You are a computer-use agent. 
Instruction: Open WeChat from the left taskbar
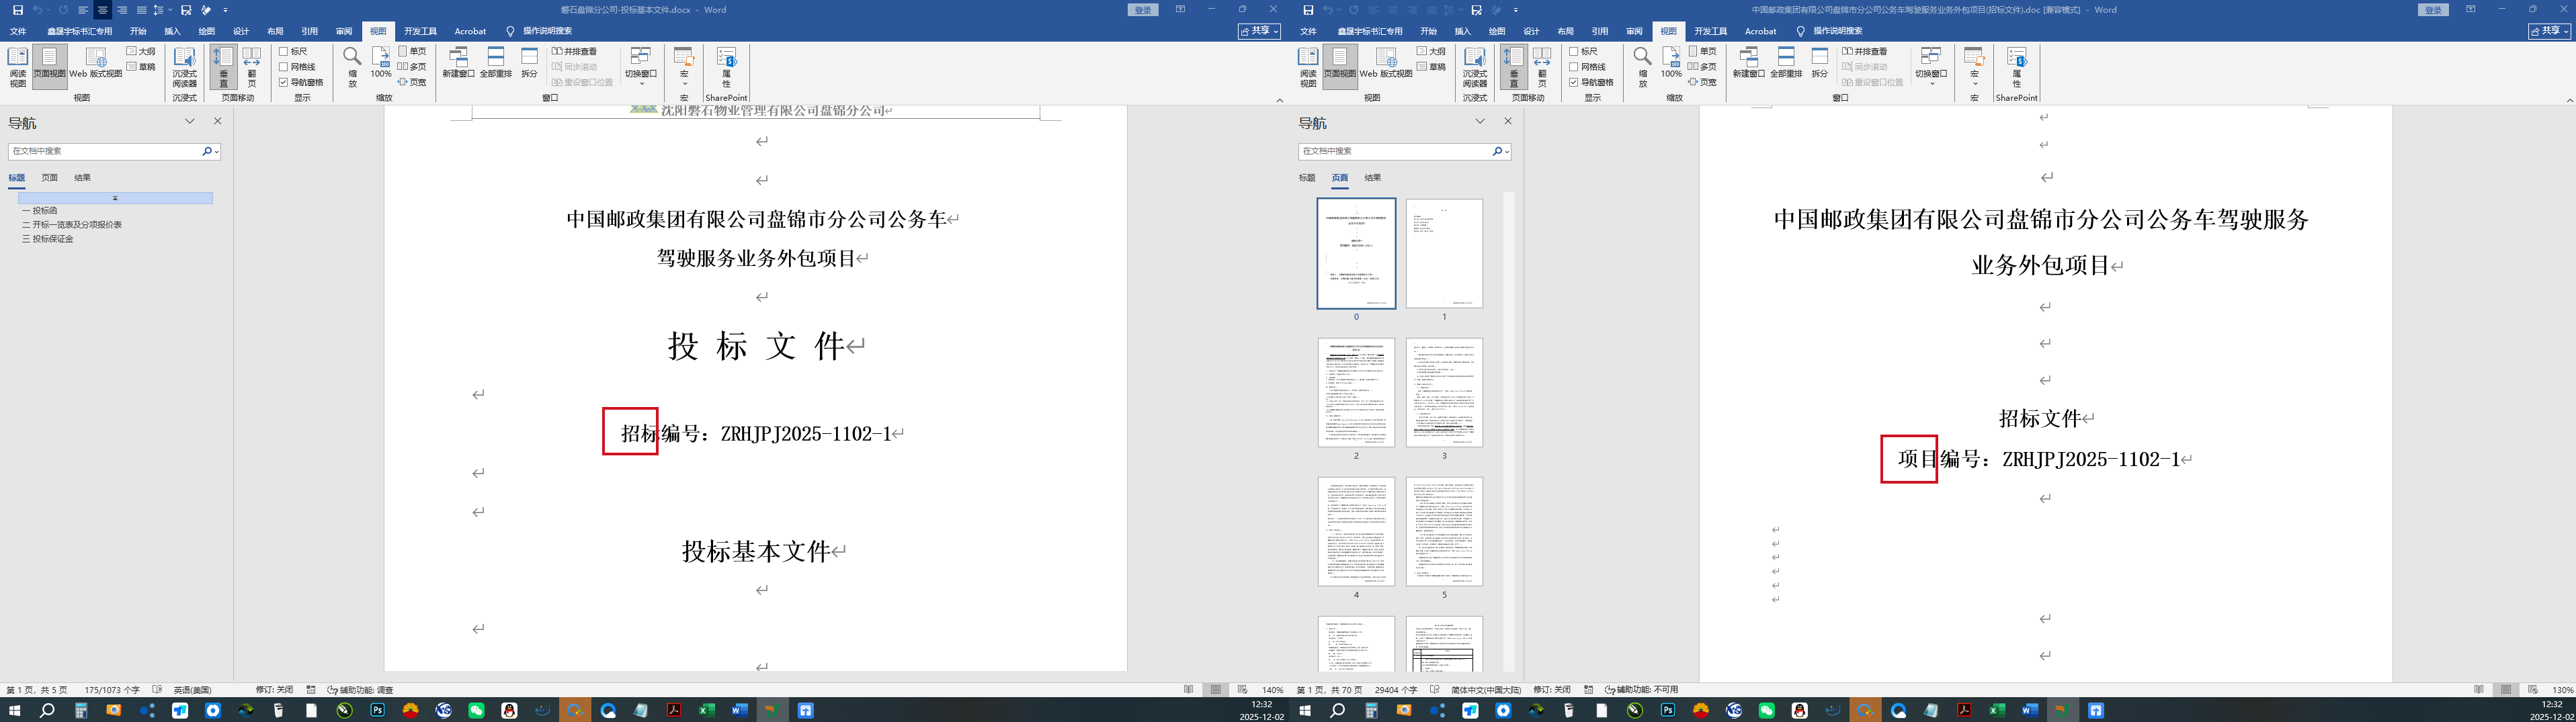pyautogui.click(x=476, y=711)
